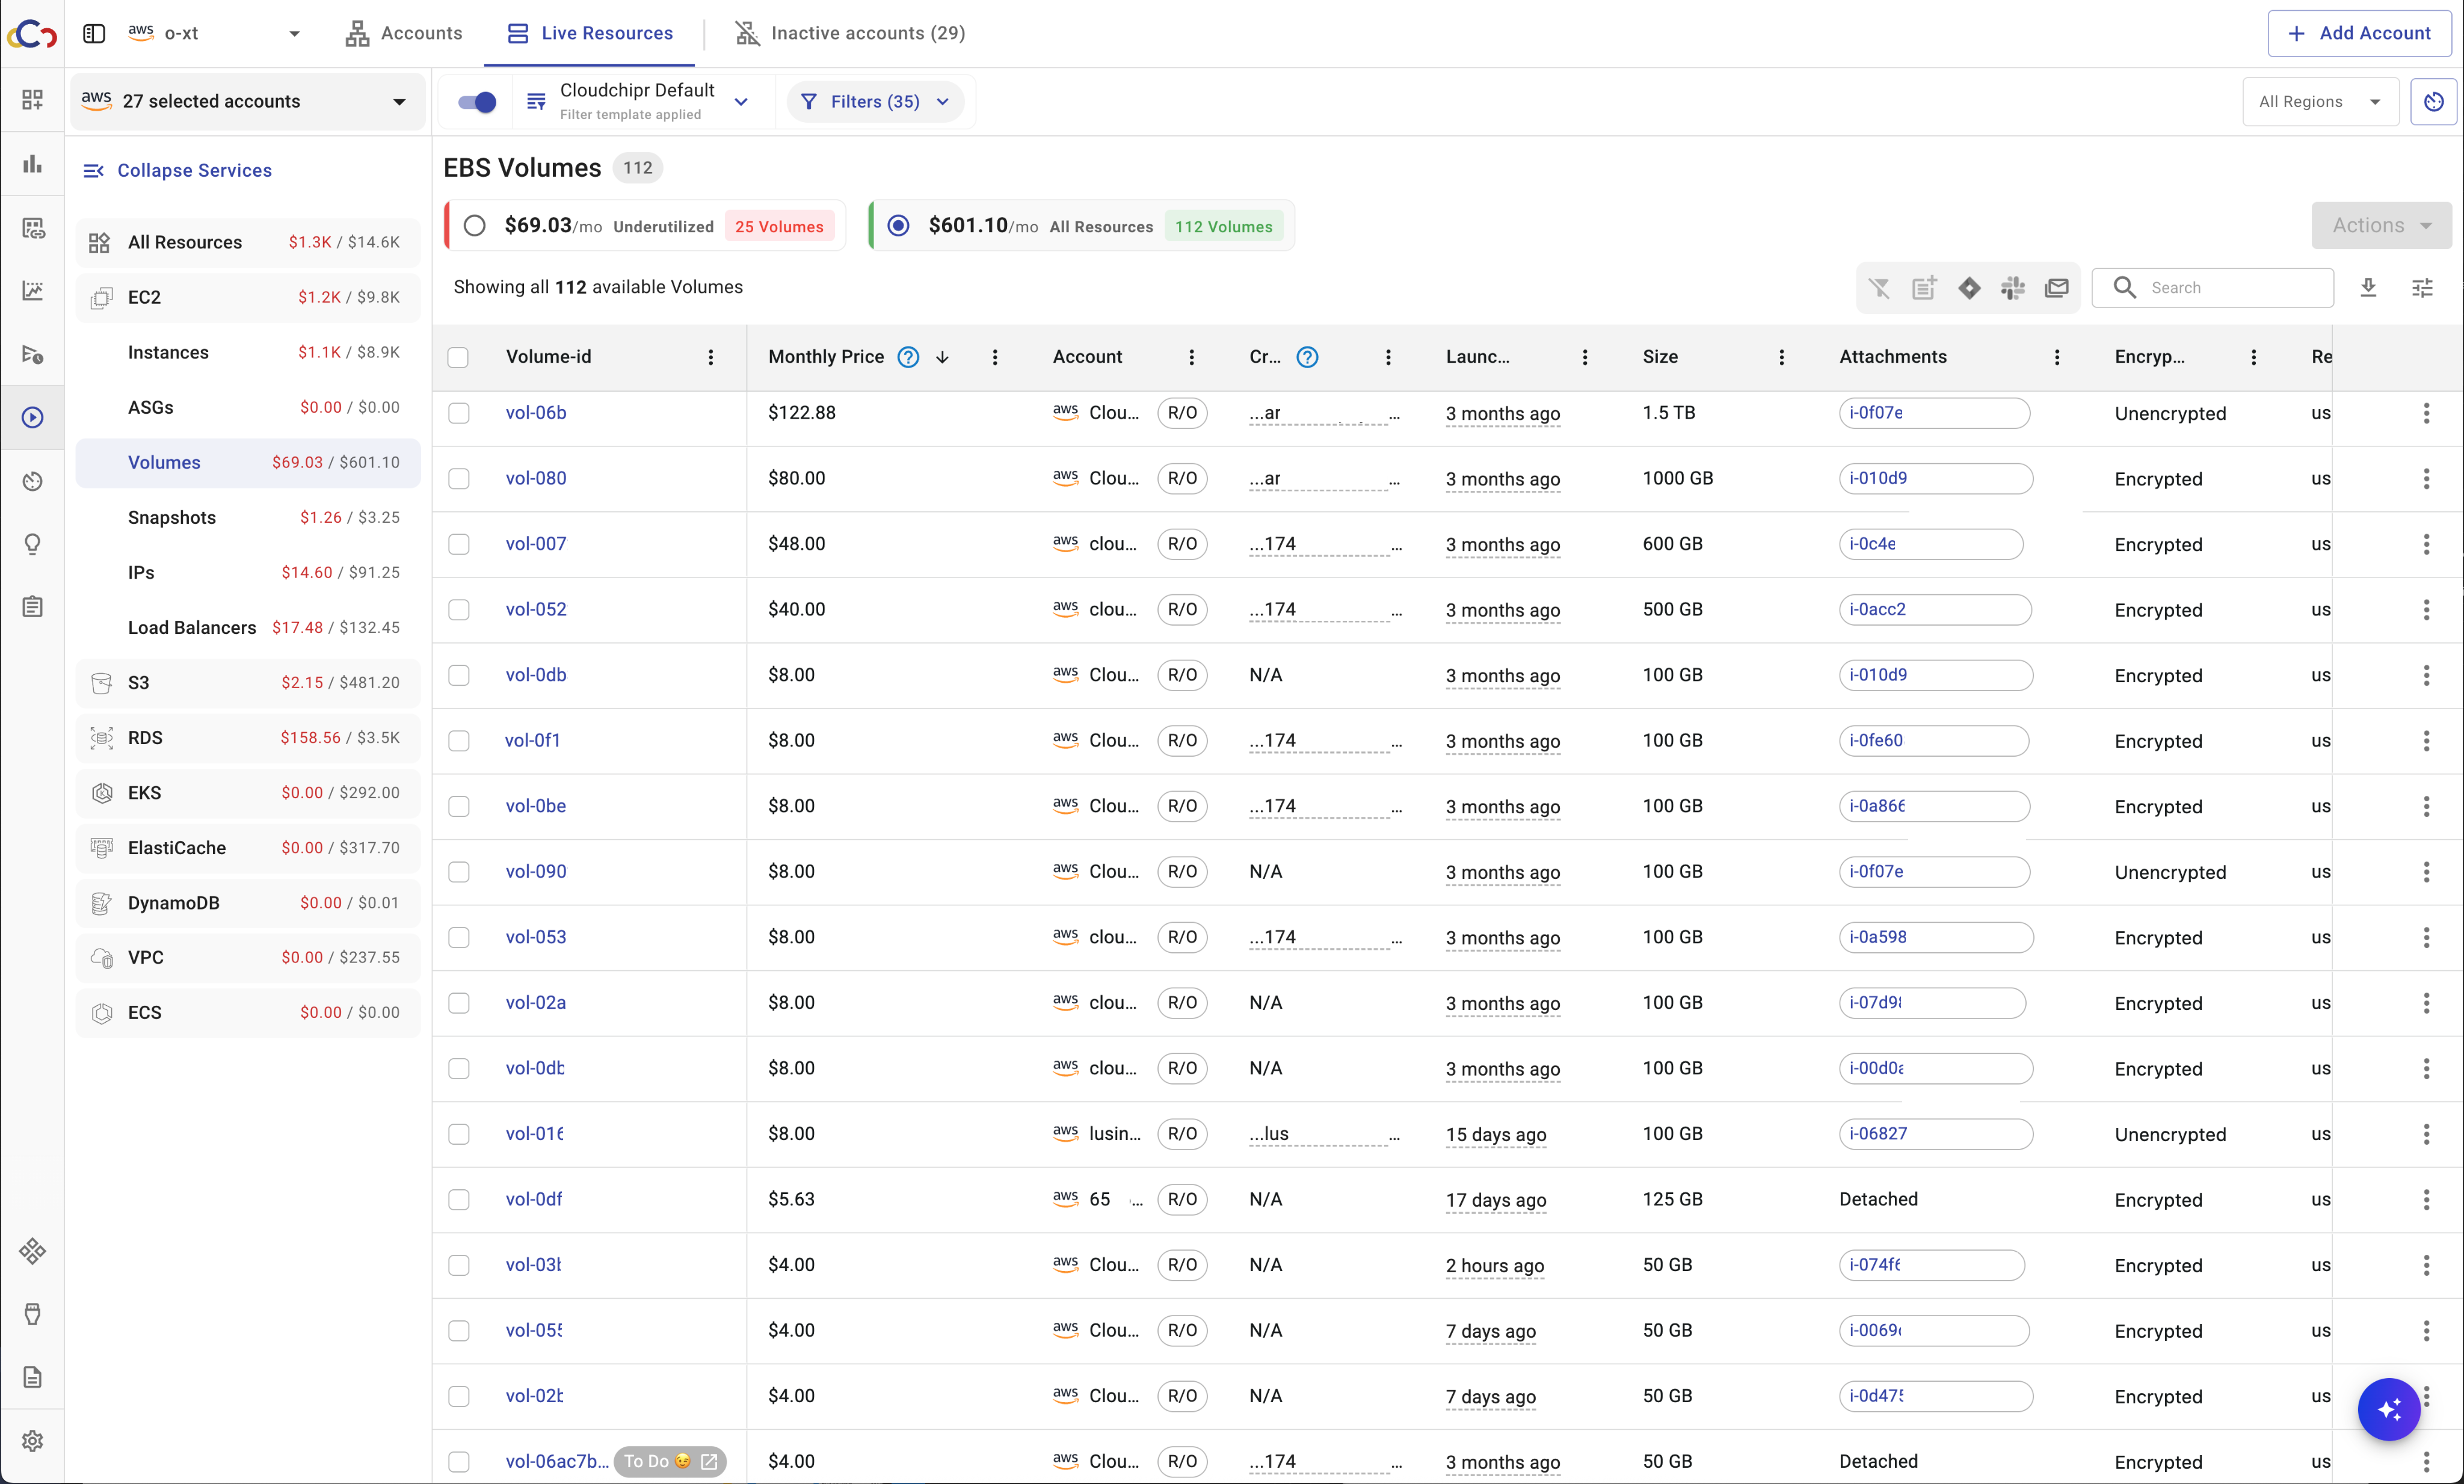Open the Accounts tab
This screenshot has height=1484, width=2464.
pos(404,33)
